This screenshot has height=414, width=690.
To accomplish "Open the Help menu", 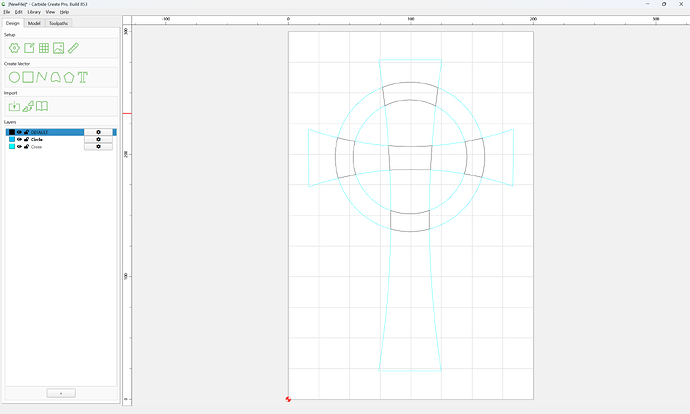I will (64, 12).
